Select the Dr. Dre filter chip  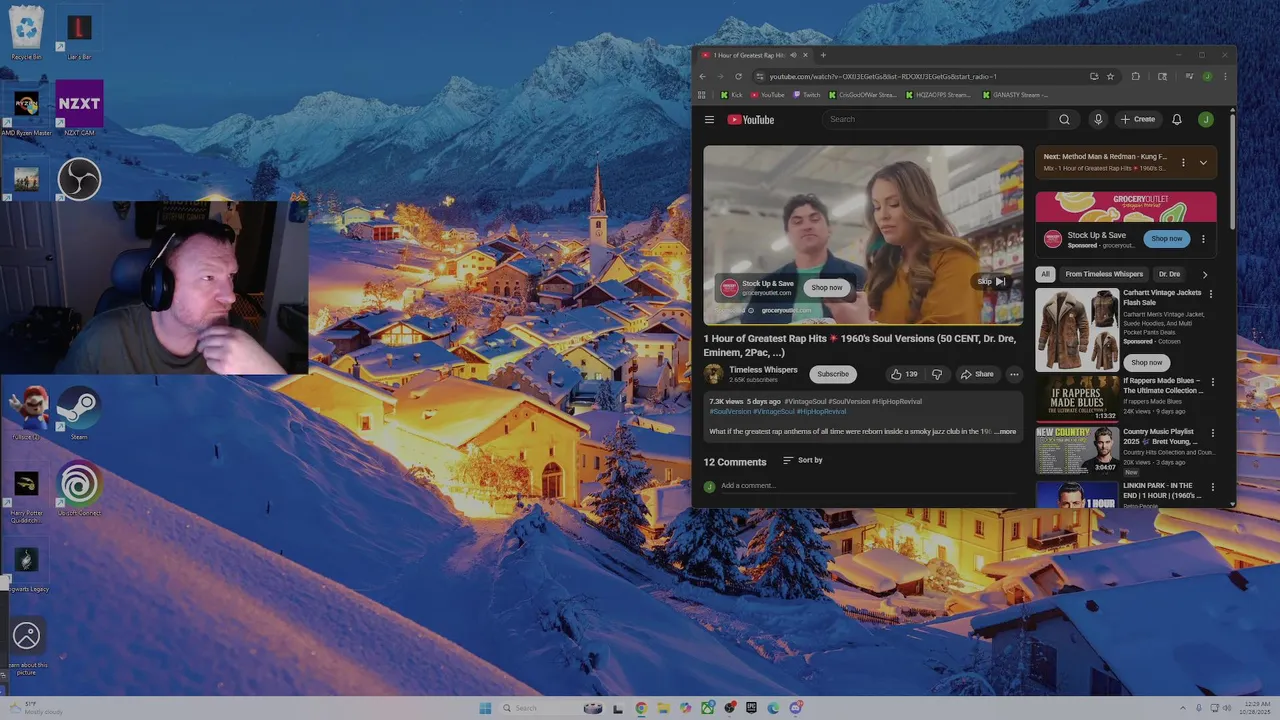1169,274
